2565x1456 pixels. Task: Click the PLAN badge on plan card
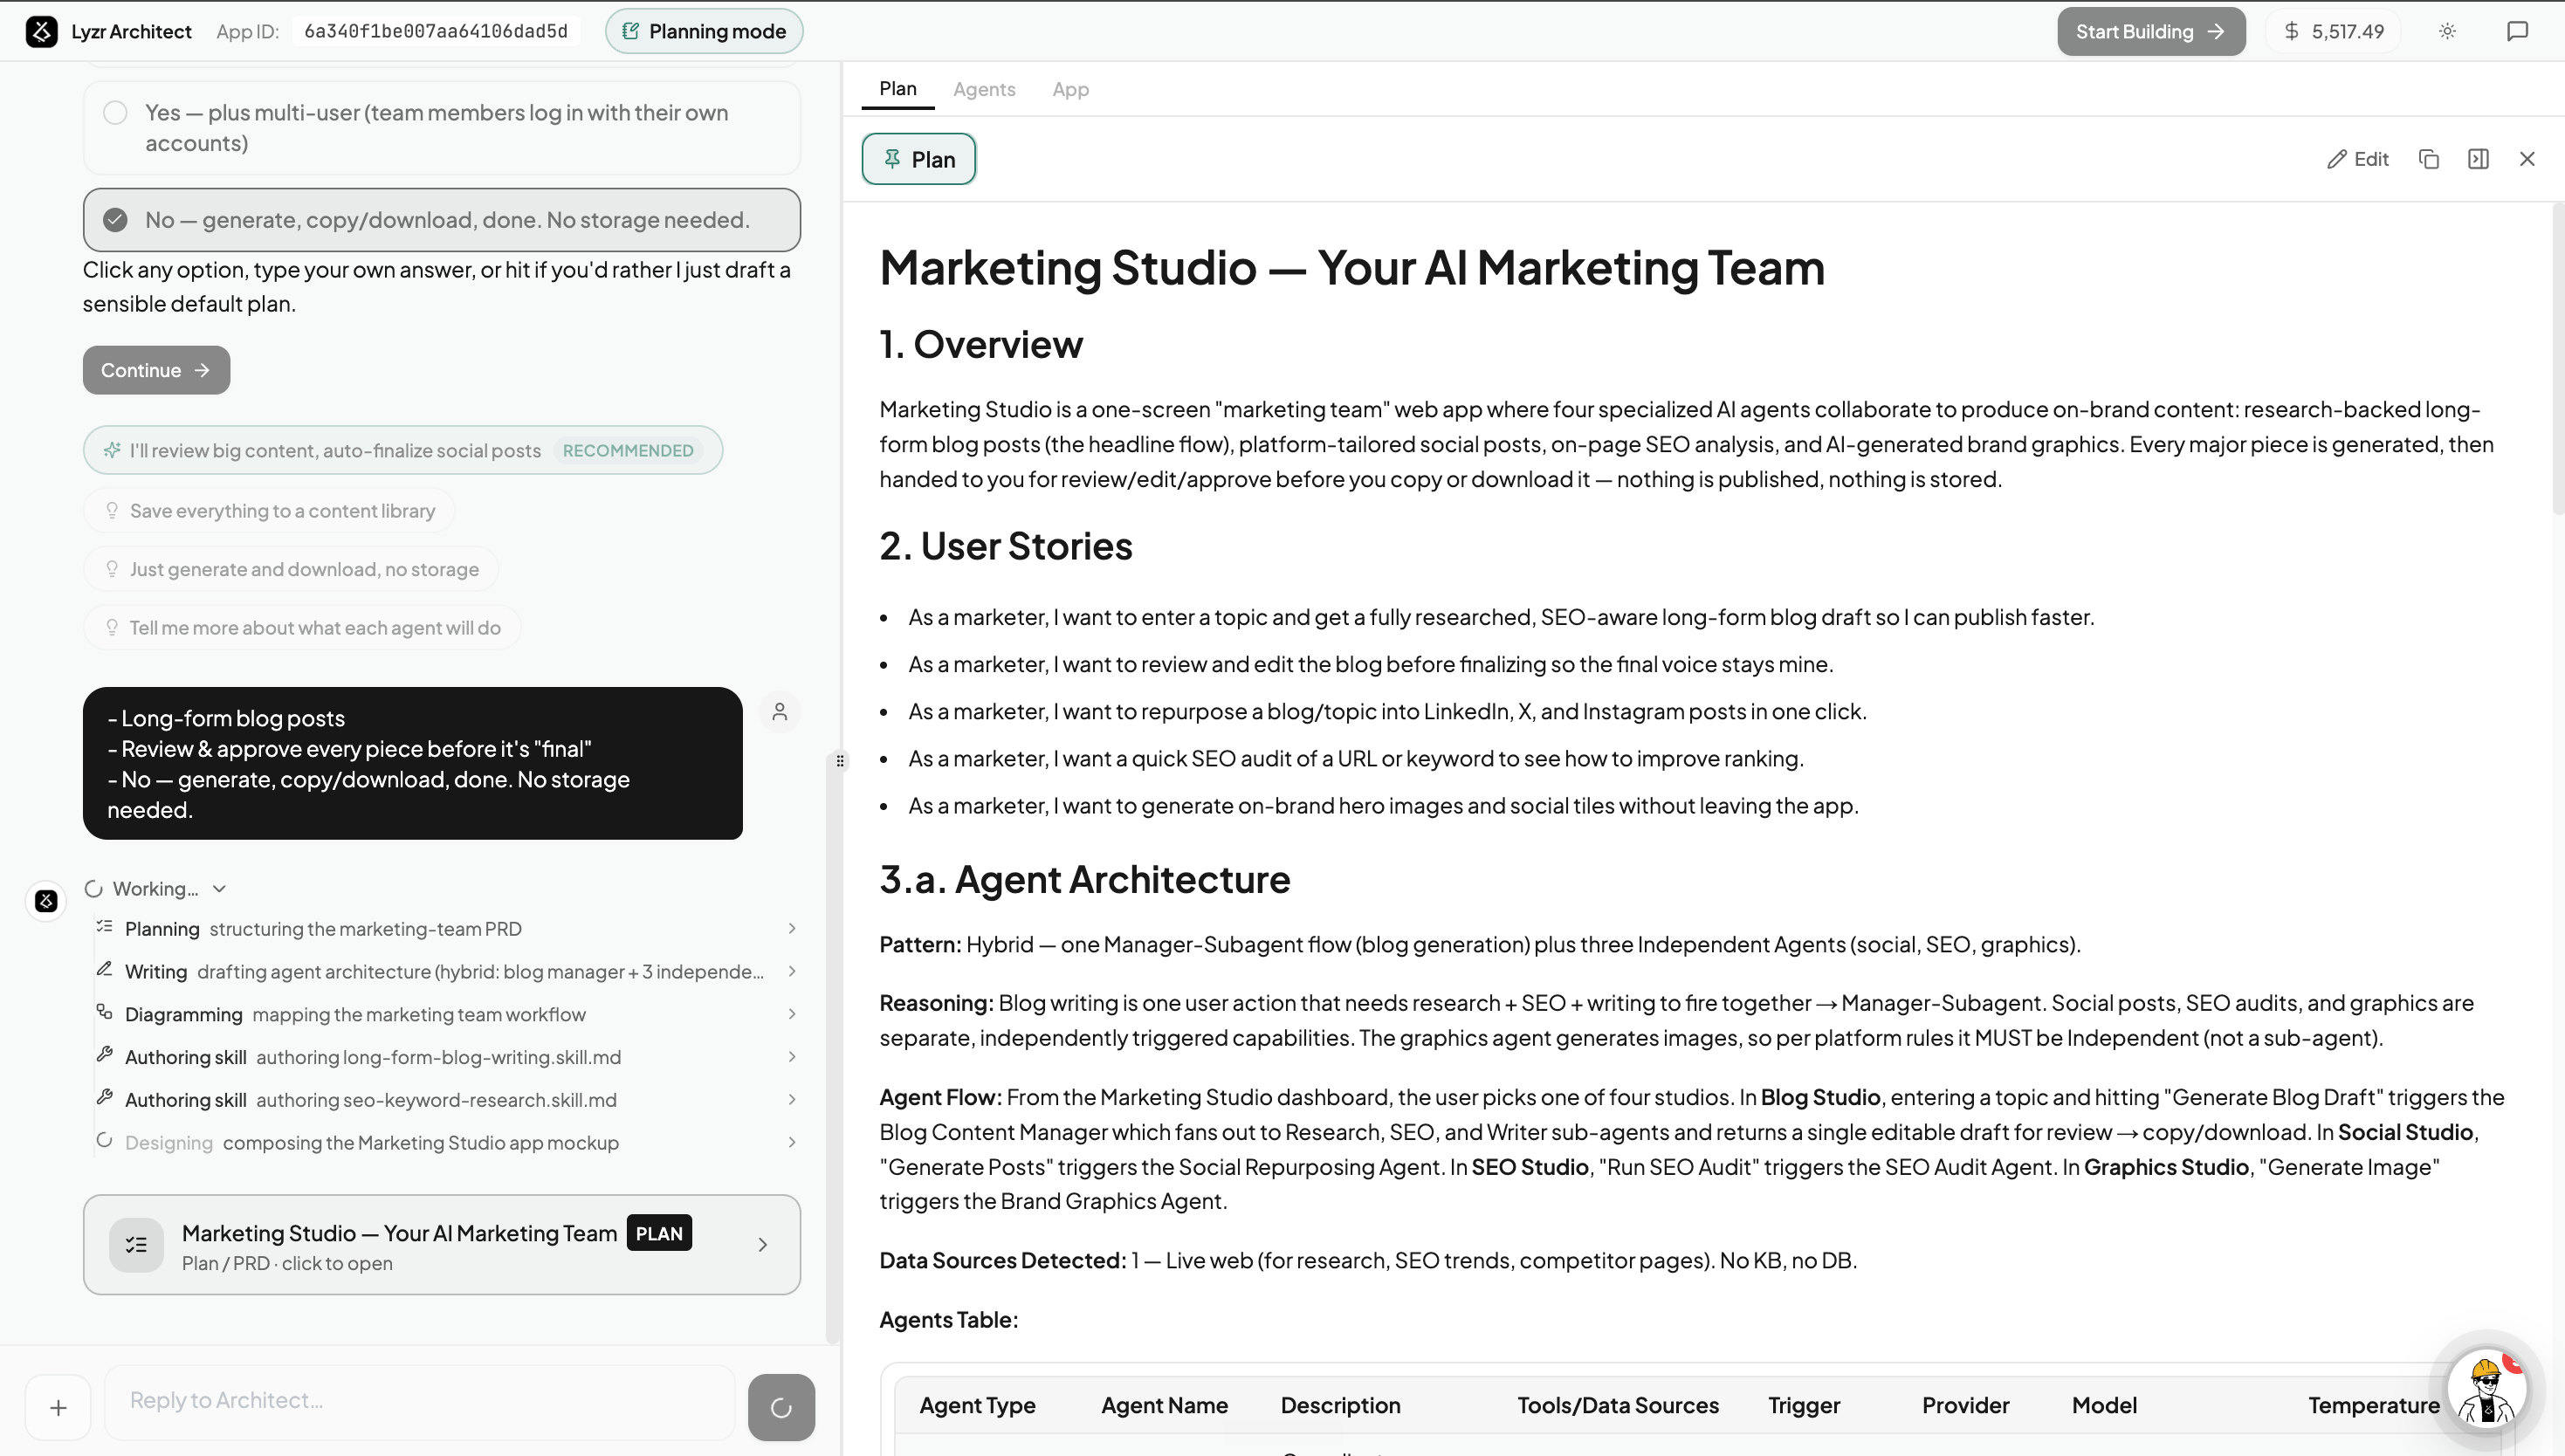tap(659, 1233)
